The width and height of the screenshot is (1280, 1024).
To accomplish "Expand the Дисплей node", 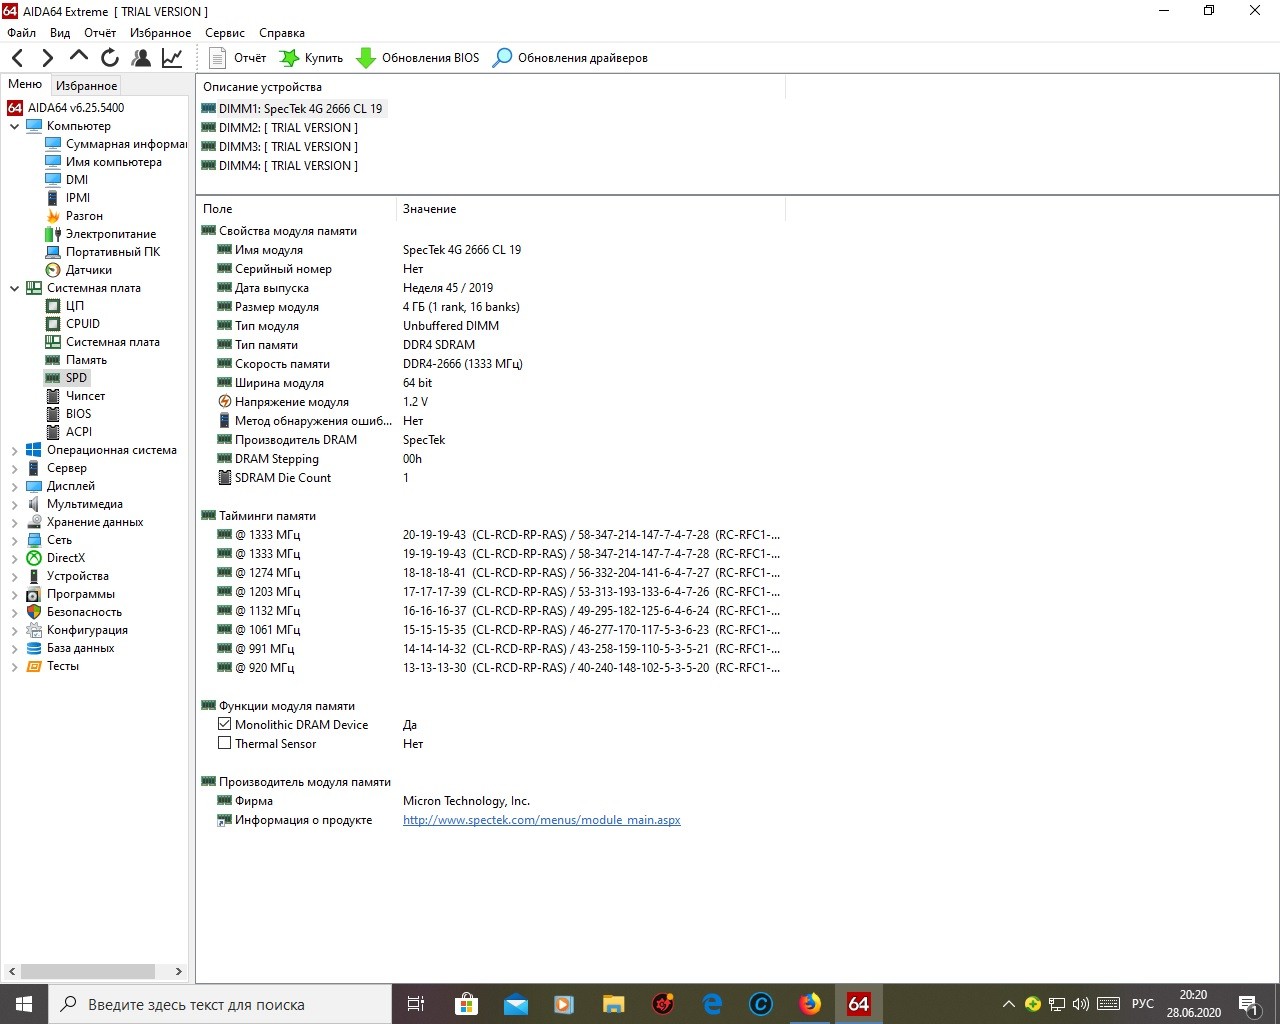I will pos(14,487).
